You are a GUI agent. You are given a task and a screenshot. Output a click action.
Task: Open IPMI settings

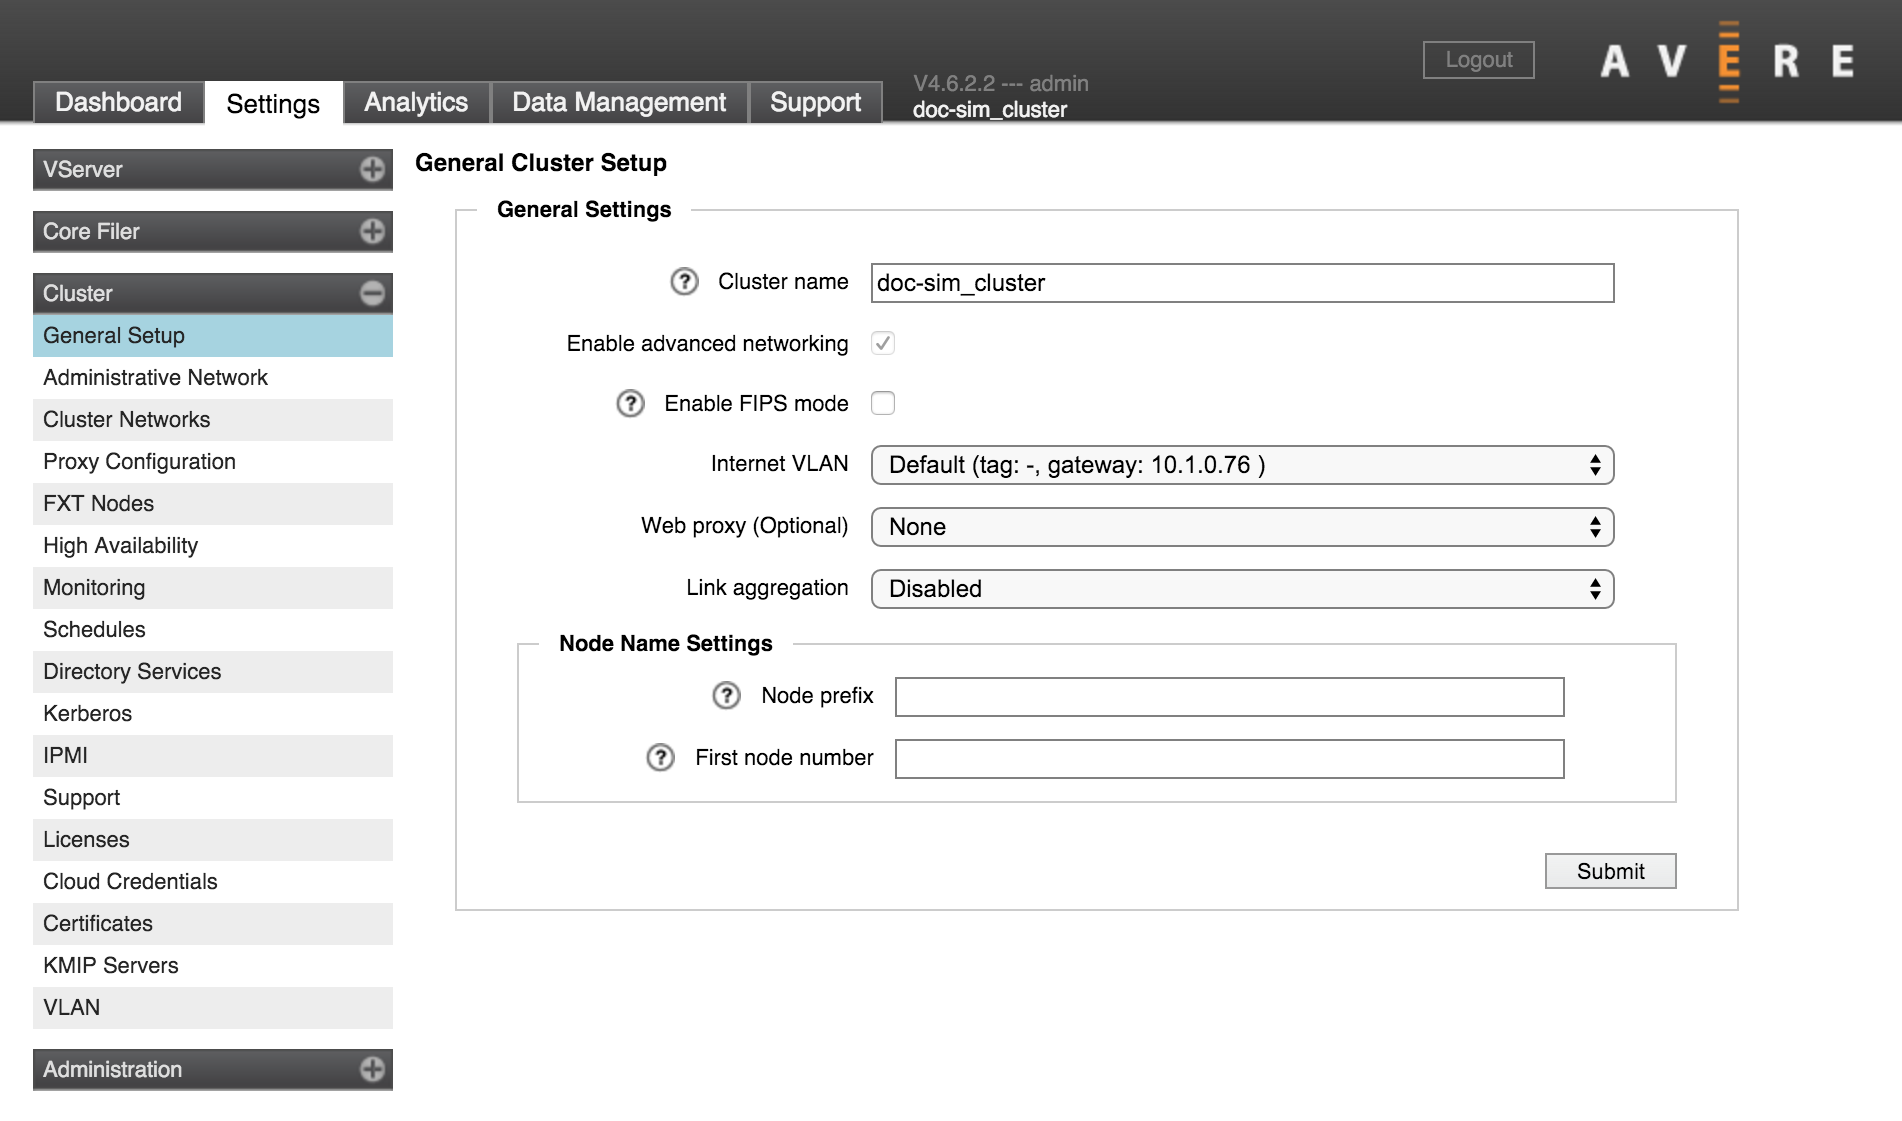coord(213,756)
